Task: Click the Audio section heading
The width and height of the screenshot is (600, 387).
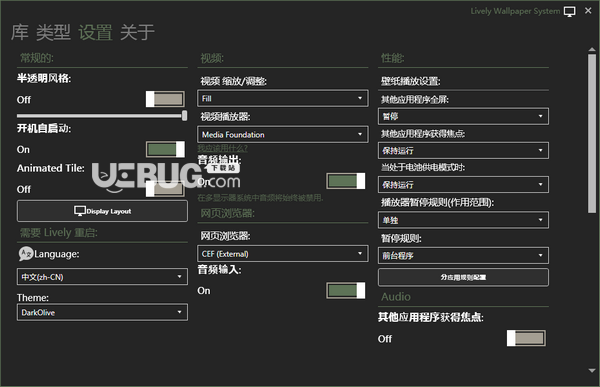Action: pyautogui.click(x=396, y=297)
